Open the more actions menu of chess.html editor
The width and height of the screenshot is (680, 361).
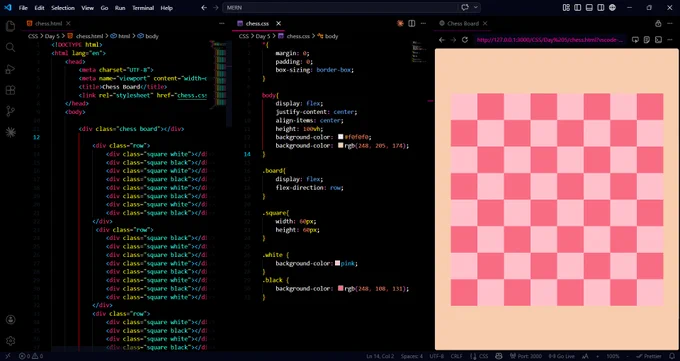click(222, 23)
